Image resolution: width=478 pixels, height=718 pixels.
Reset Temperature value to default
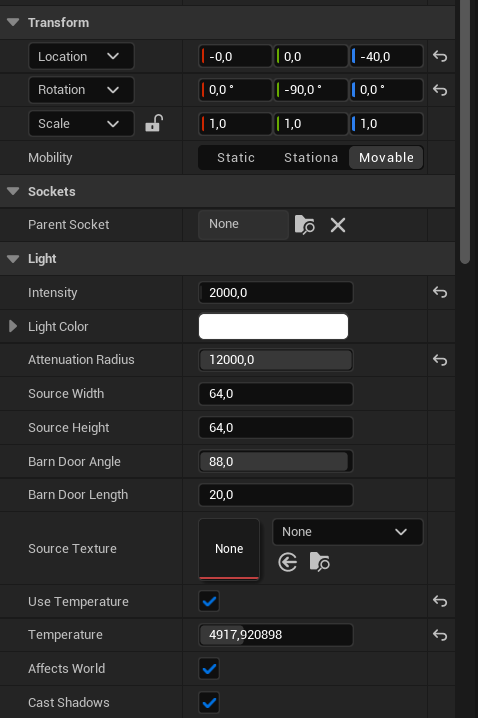coord(440,635)
